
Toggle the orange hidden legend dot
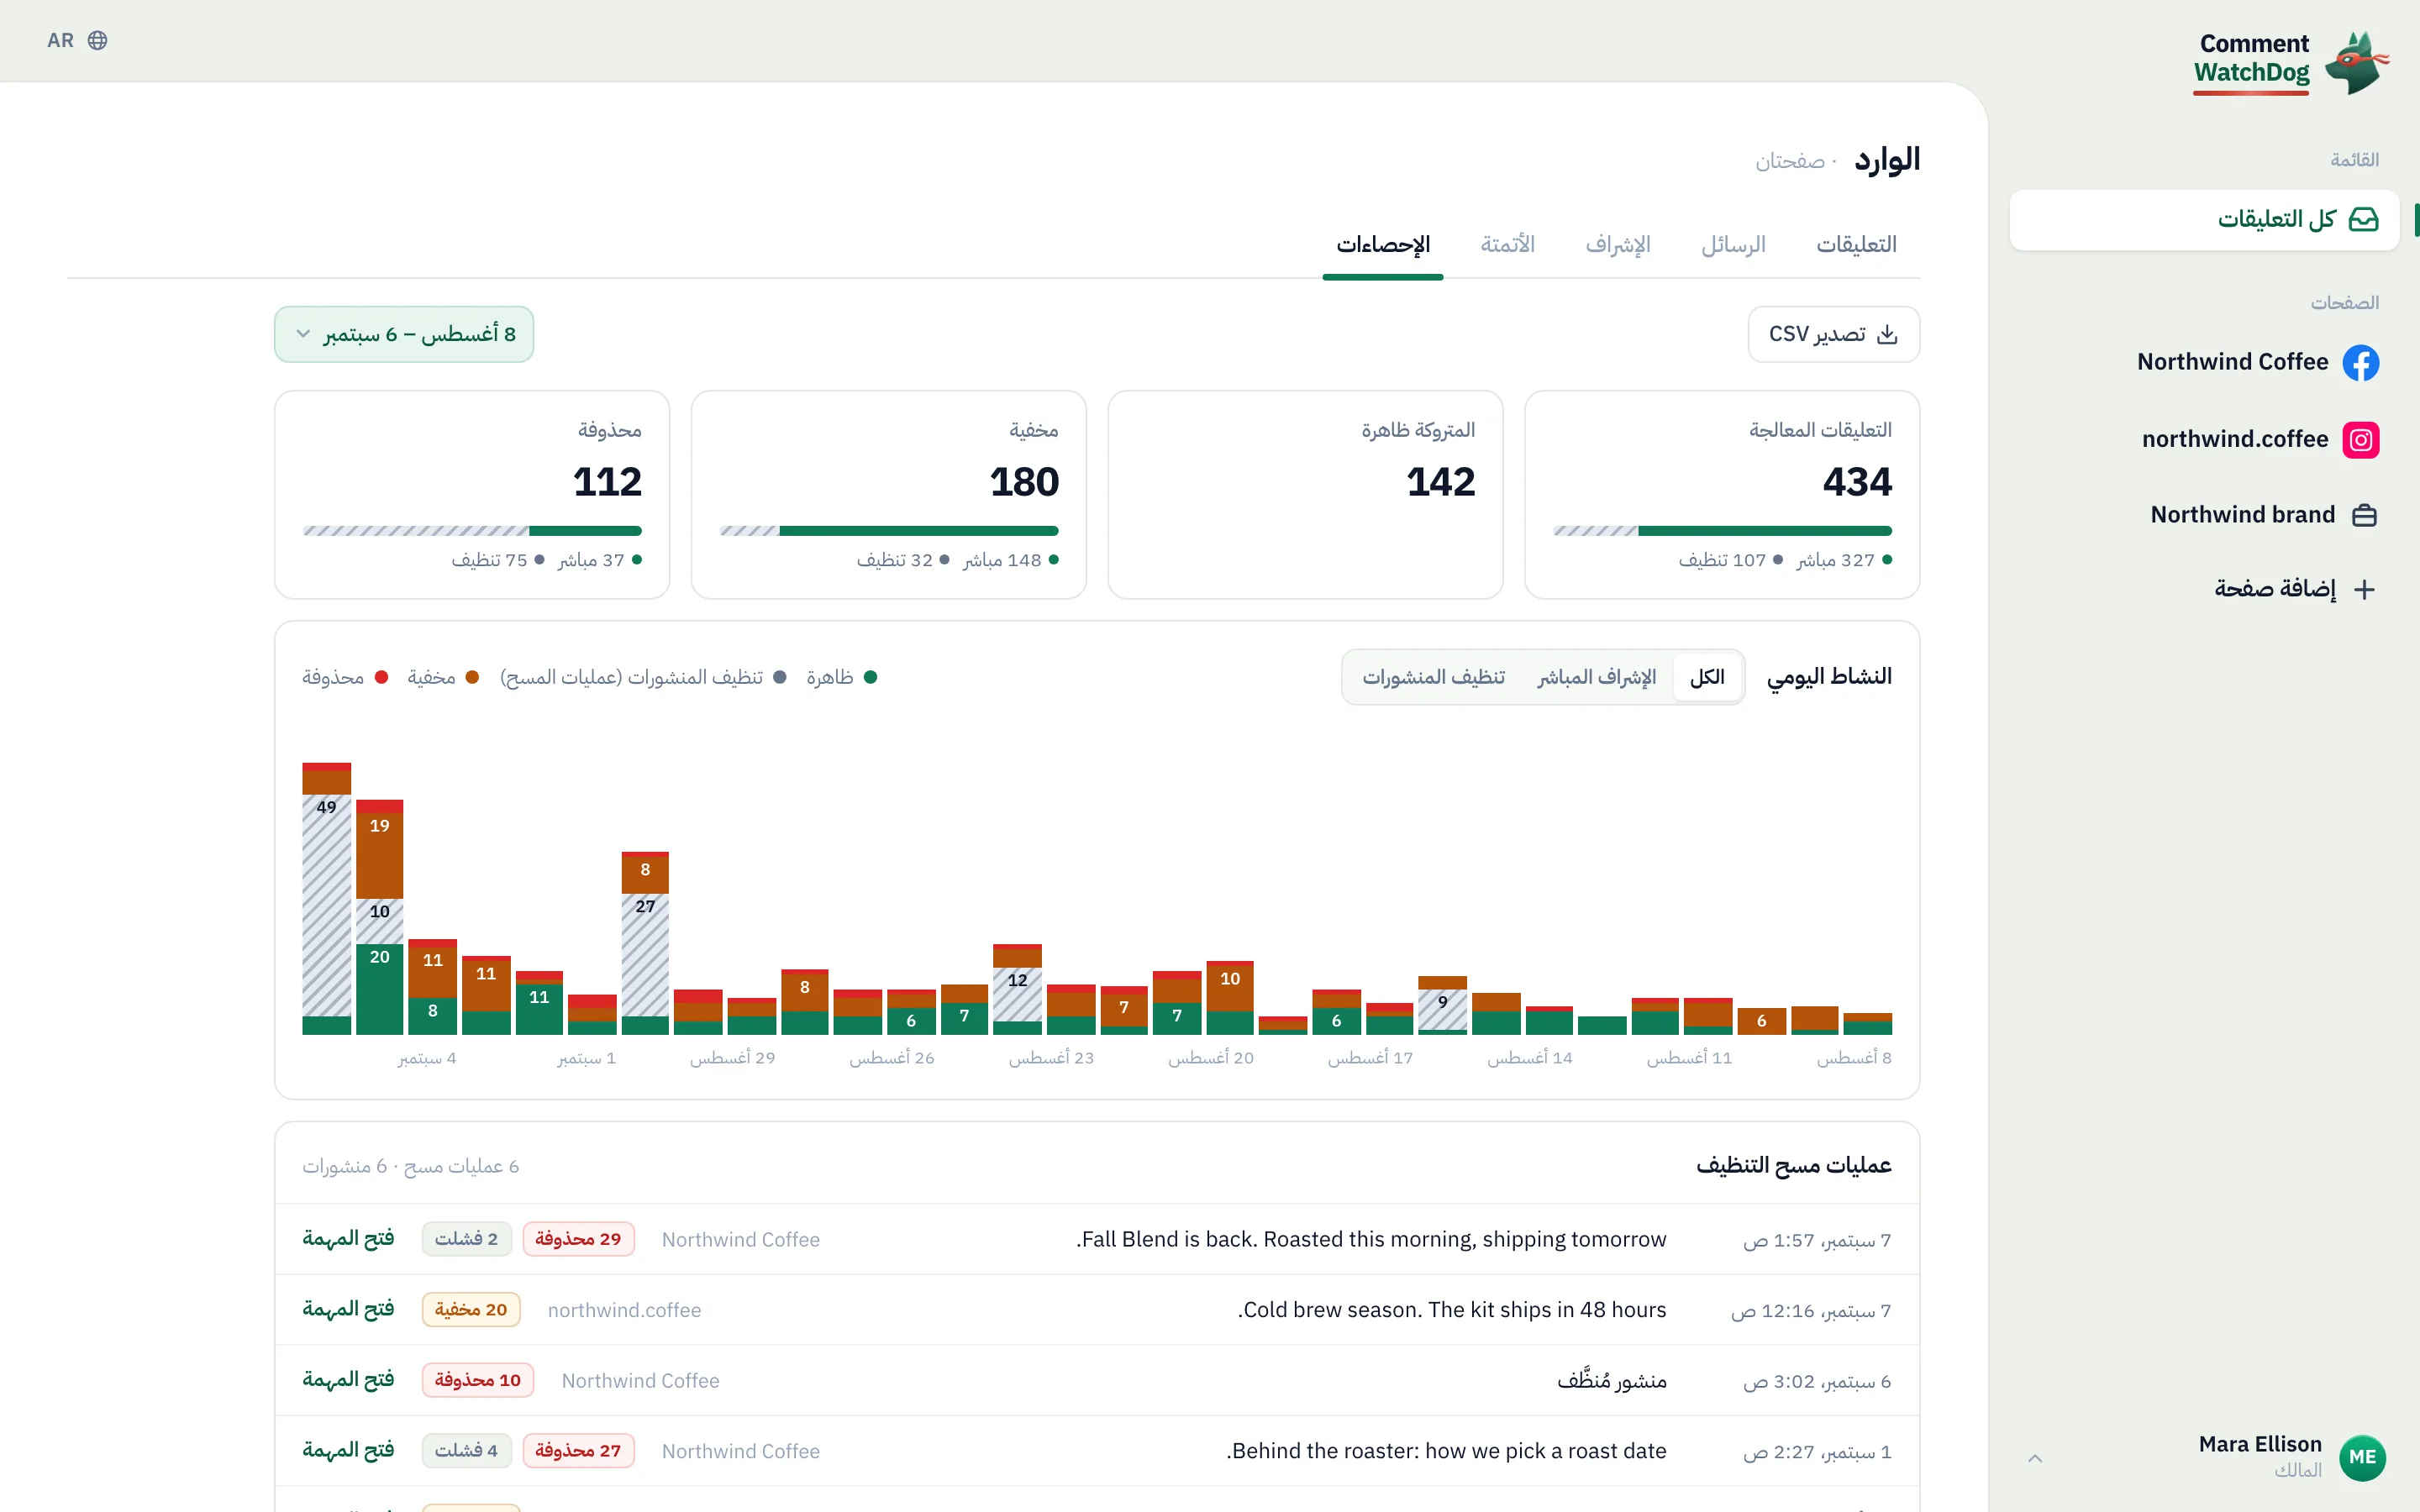coord(472,677)
